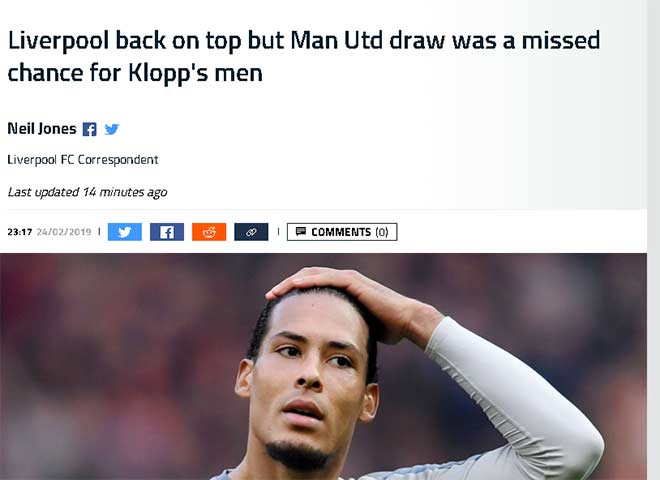Open author Neil Jones's name link

tap(42, 128)
